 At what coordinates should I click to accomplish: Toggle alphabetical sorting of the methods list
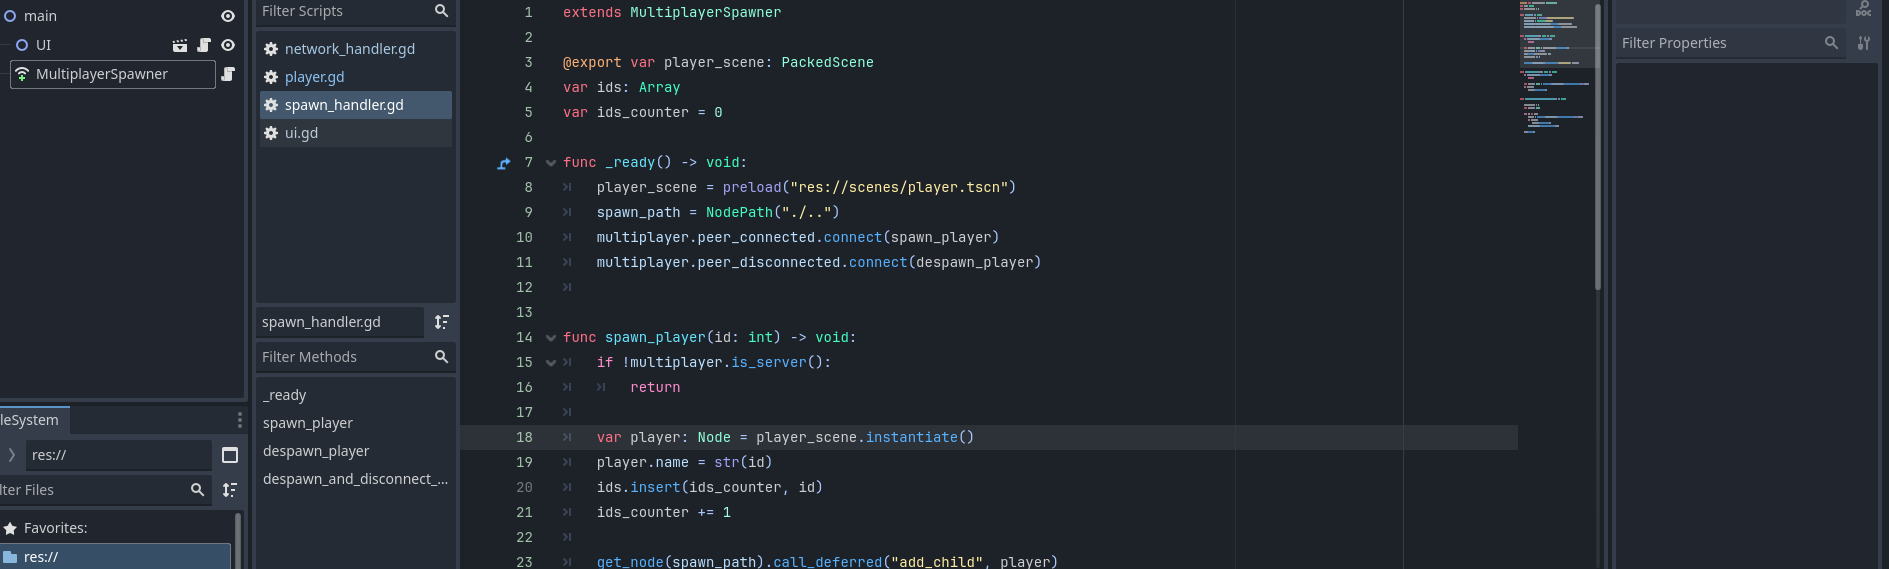point(441,322)
